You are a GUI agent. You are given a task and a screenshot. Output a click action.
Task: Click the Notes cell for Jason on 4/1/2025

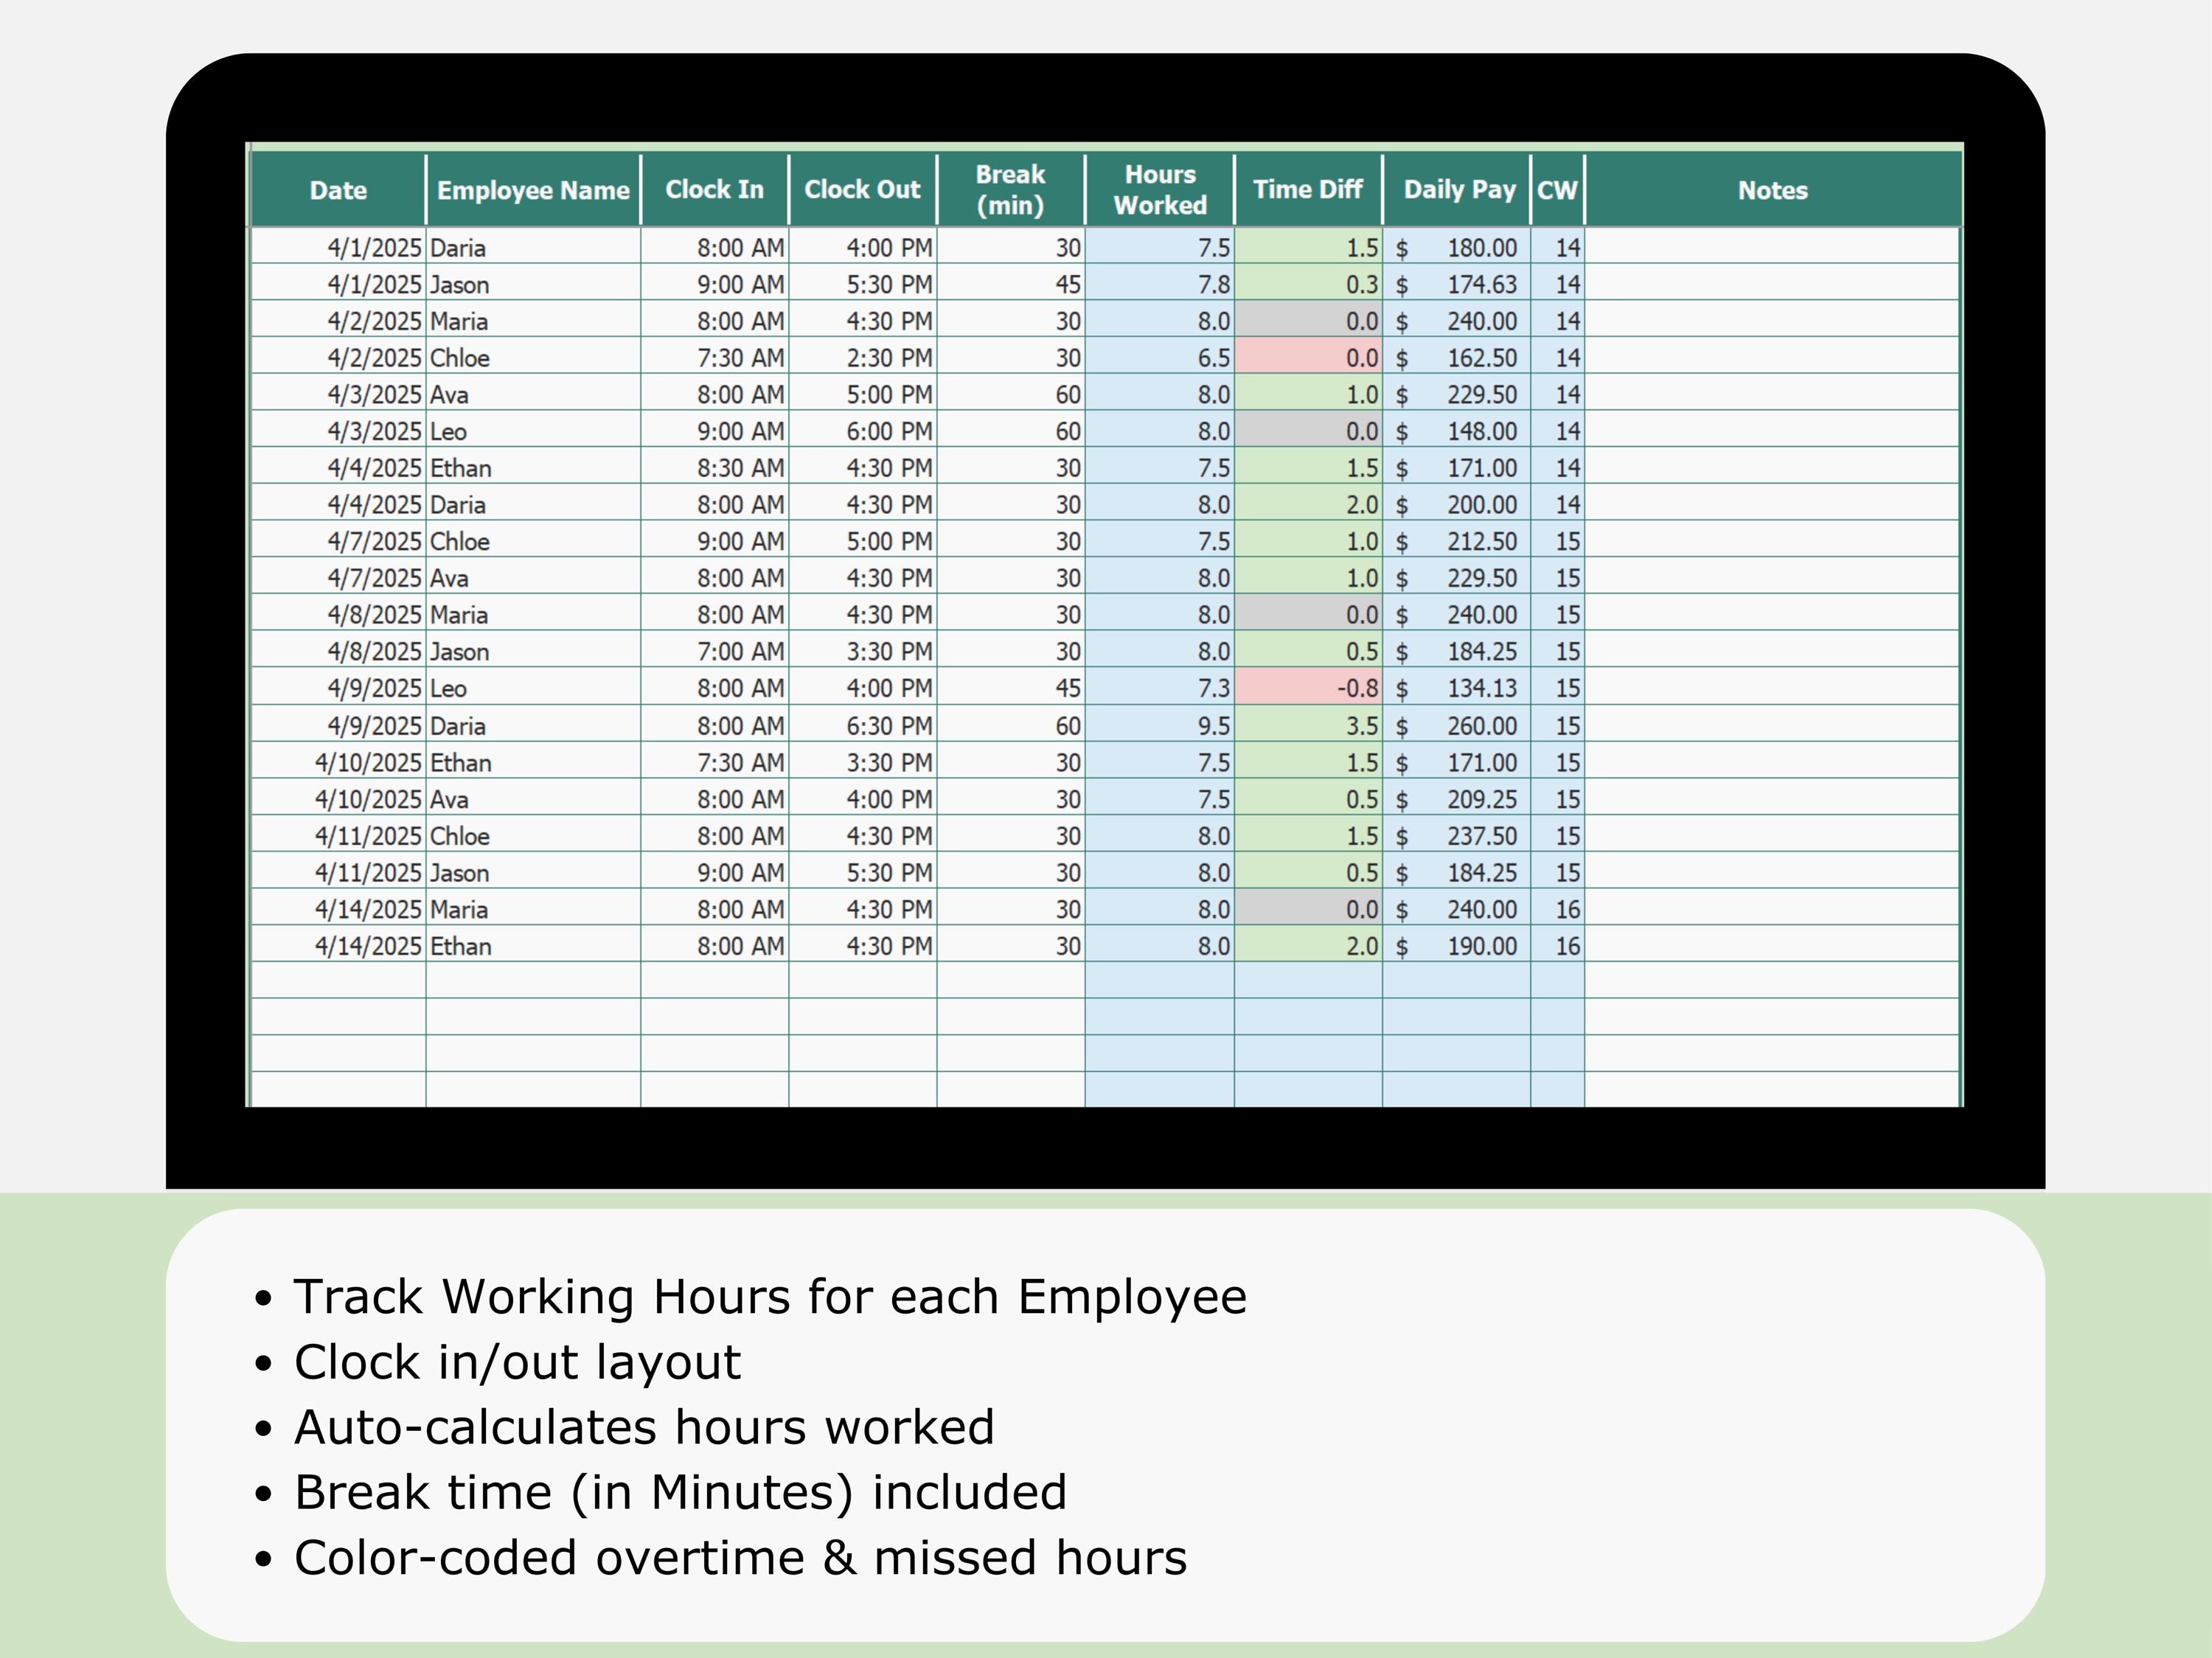1770,284
